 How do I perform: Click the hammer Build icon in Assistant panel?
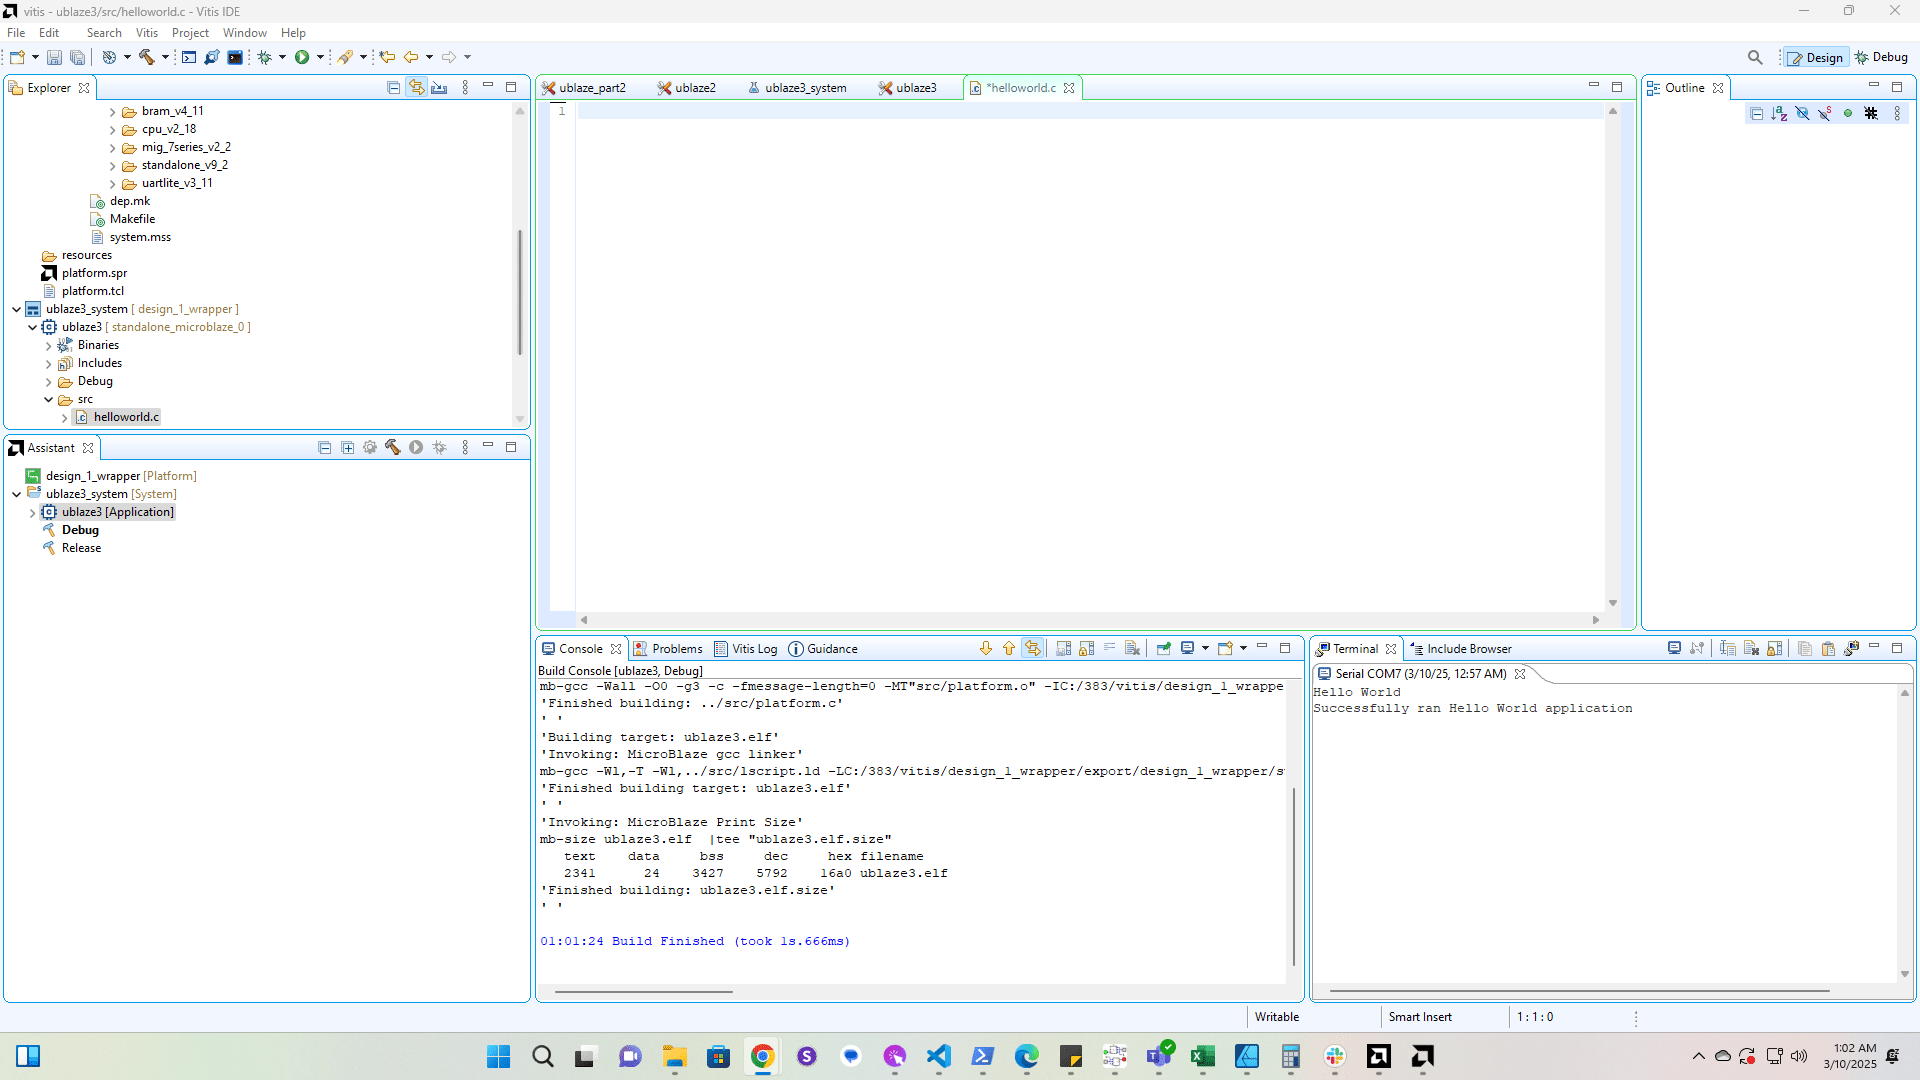[x=392, y=448]
